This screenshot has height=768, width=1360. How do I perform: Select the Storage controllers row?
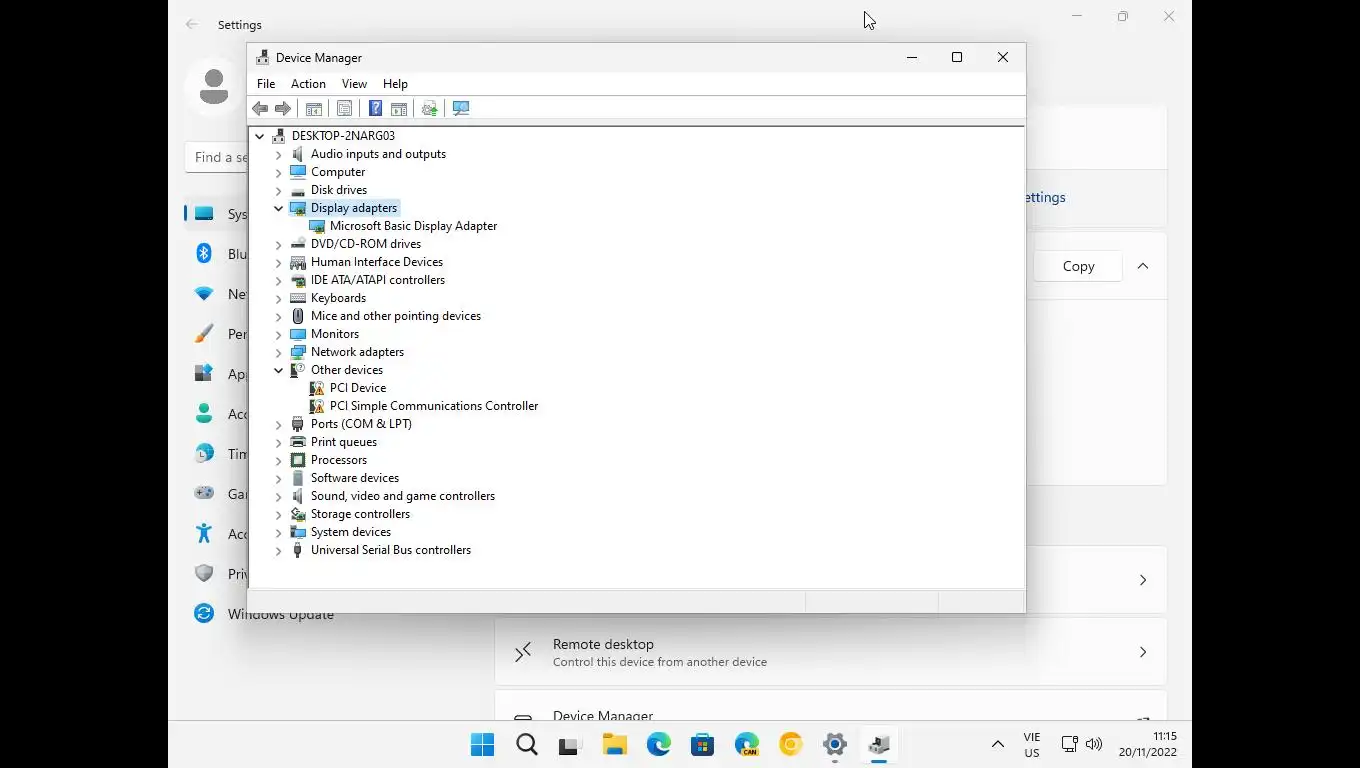tap(360, 514)
